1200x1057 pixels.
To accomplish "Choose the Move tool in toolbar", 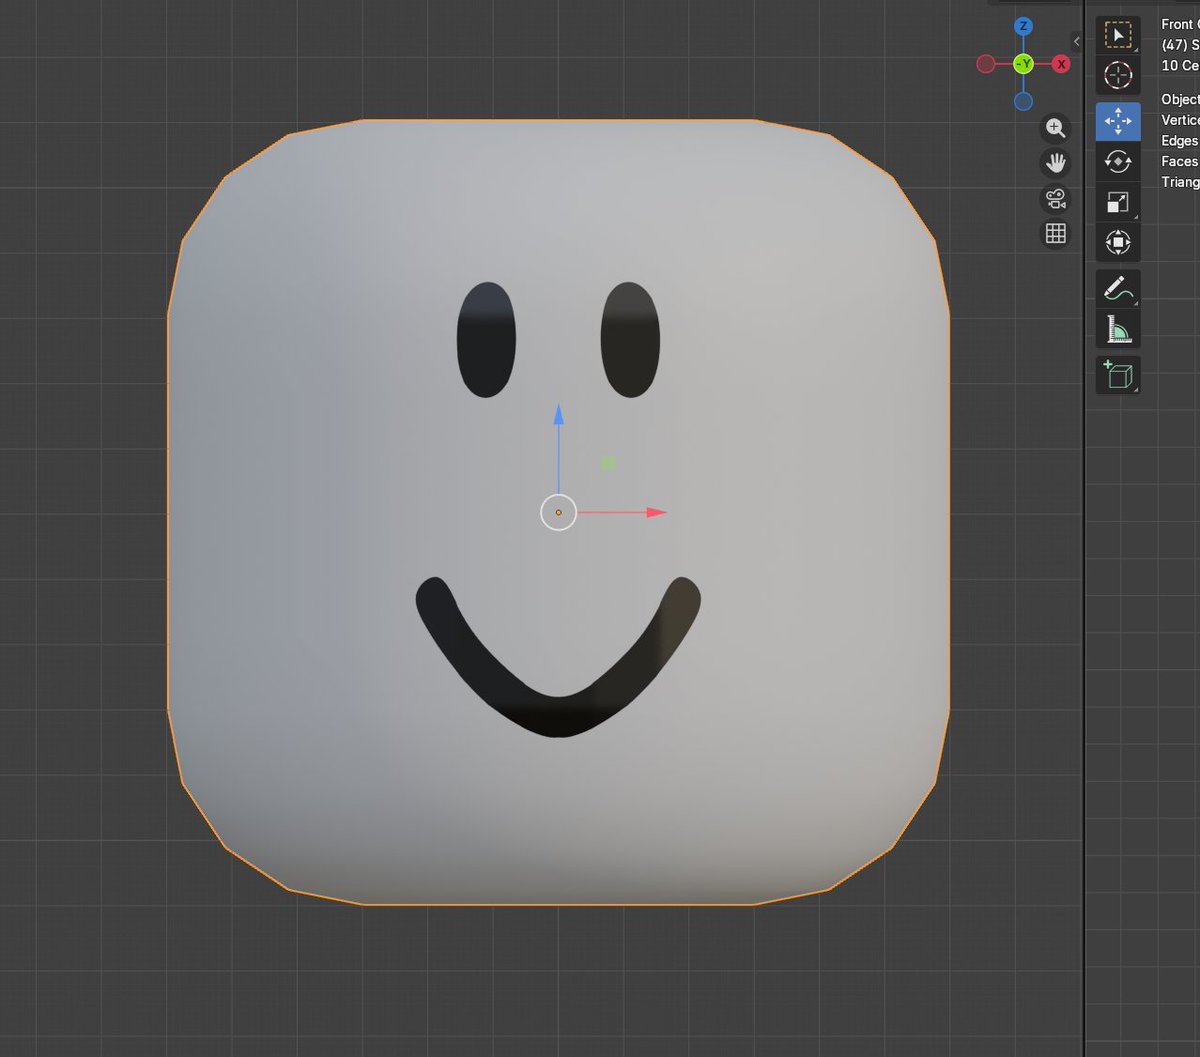I will coord(1118,121).
